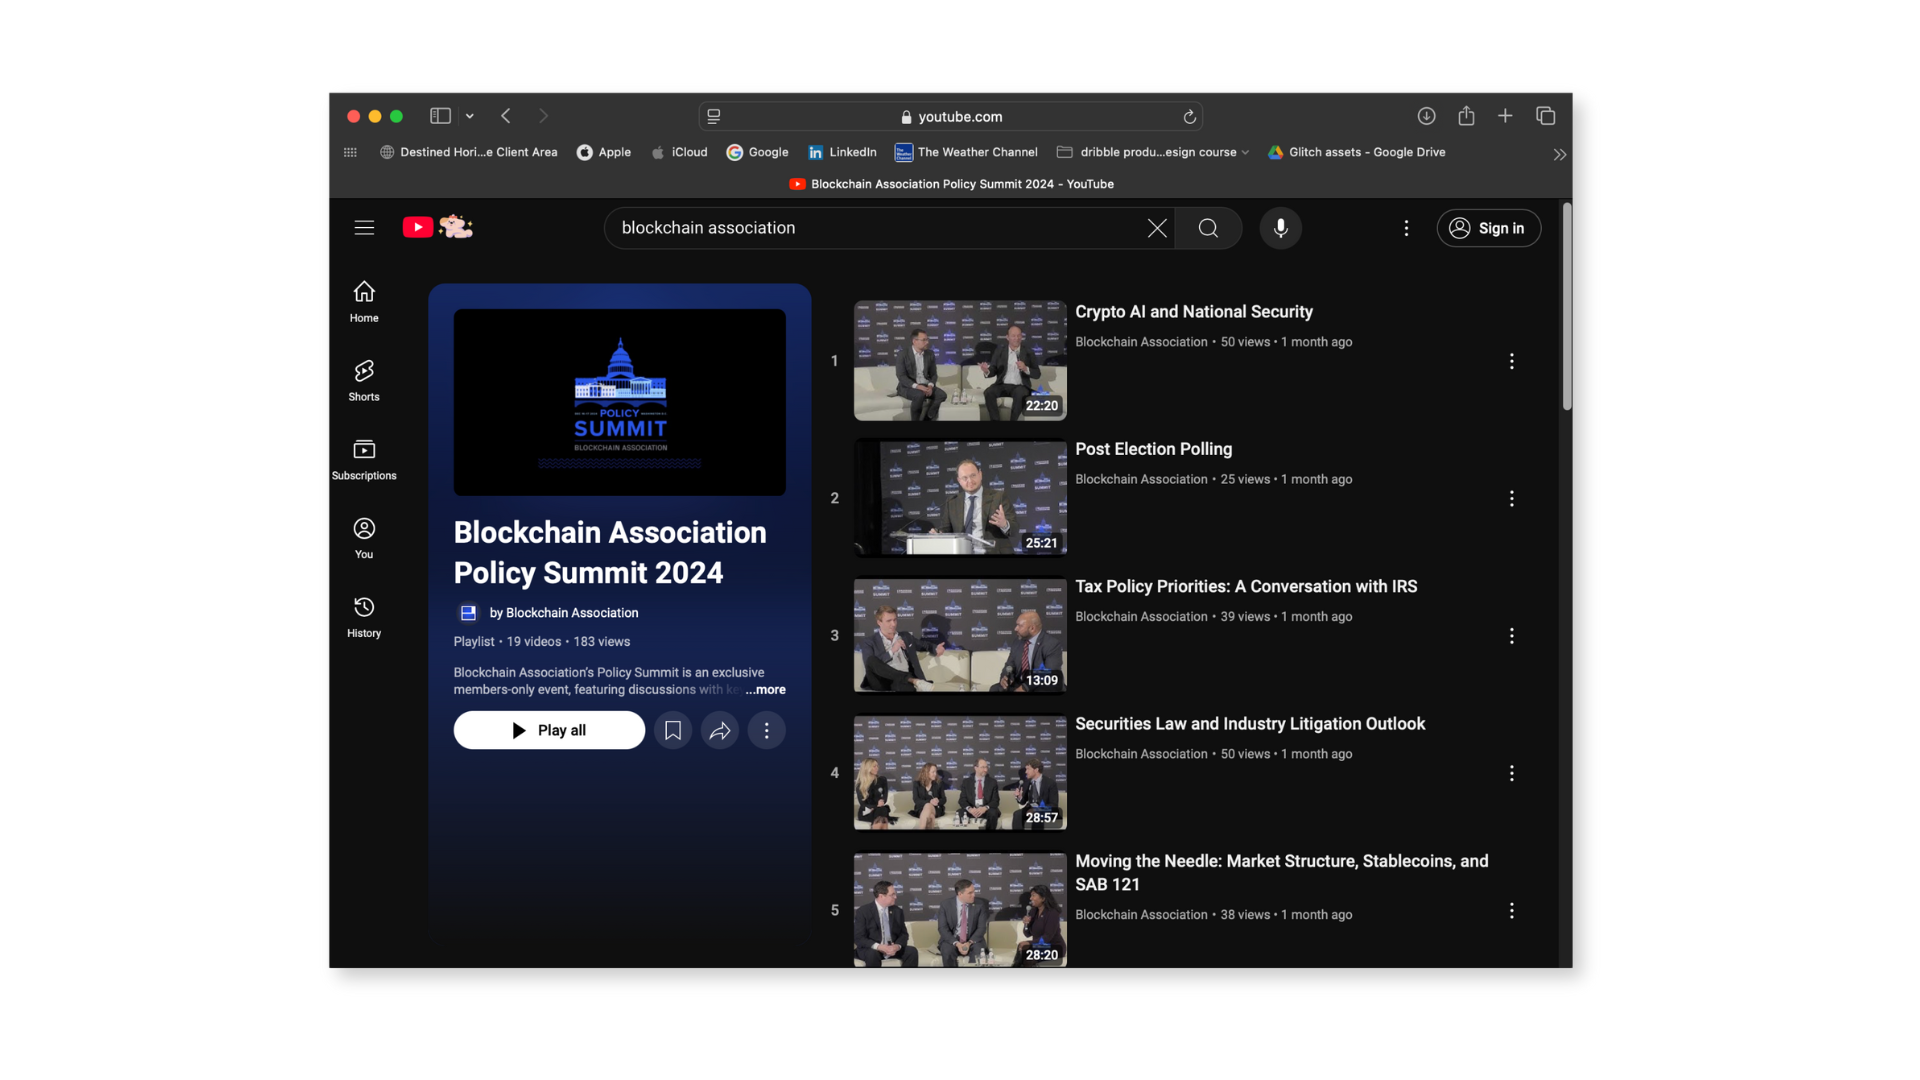1920x1080 pixels.
Task: Open the You section in sidebar
Action: coord(364,538)
